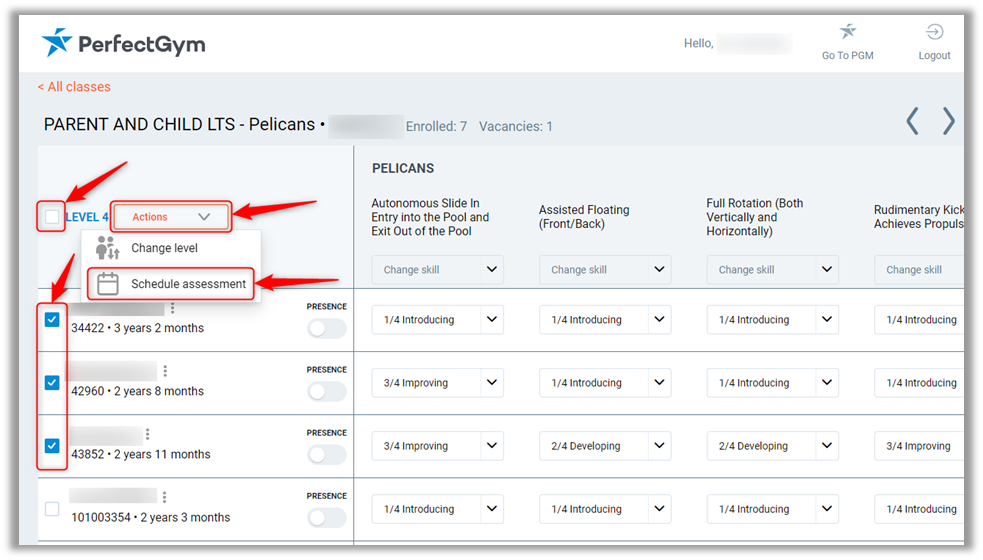Viewport: 983px width, 560px height.
Task: Select Change level from Actions menu
Action: (x=164, y=248)
